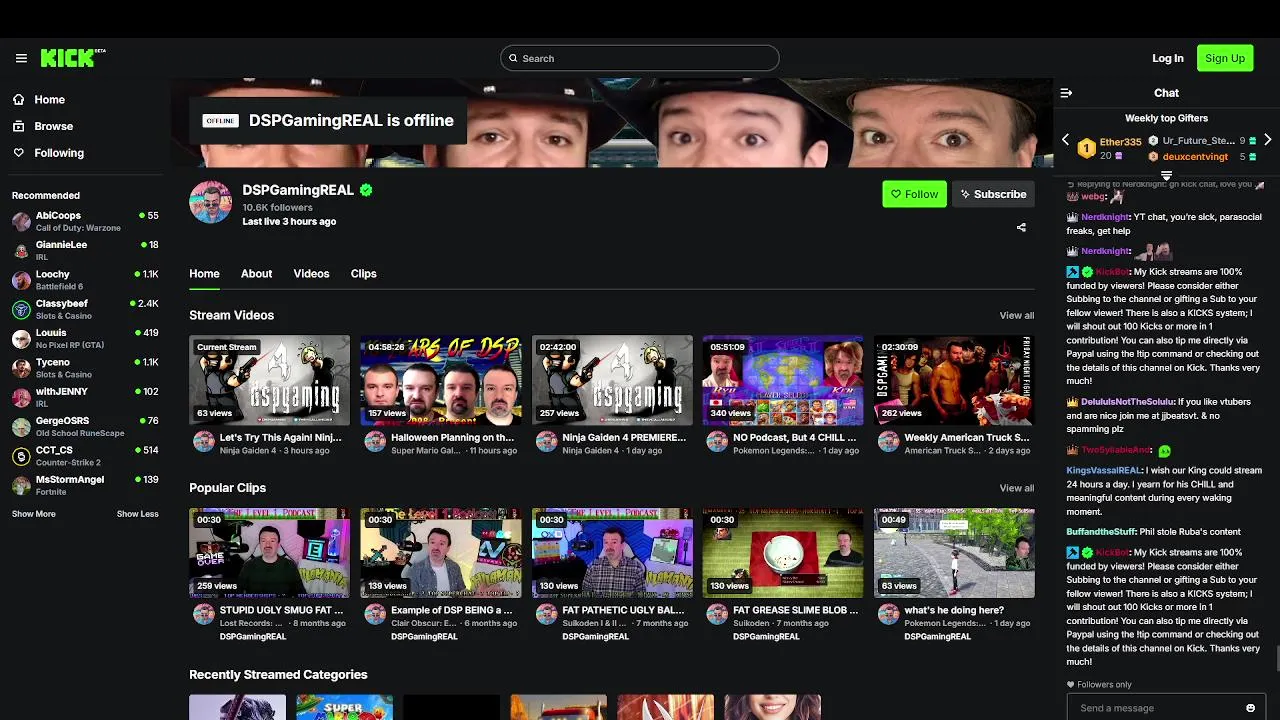Click Followers only chat notice

(x=1099, y=685)
